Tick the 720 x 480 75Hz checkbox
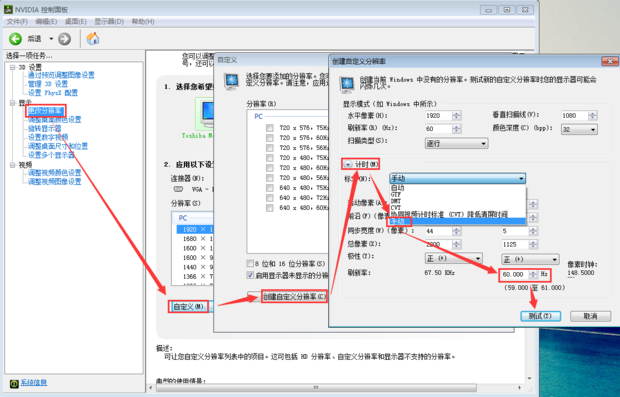Image resolution: width=620 pixels, height=397 pixels. (270, 158)
